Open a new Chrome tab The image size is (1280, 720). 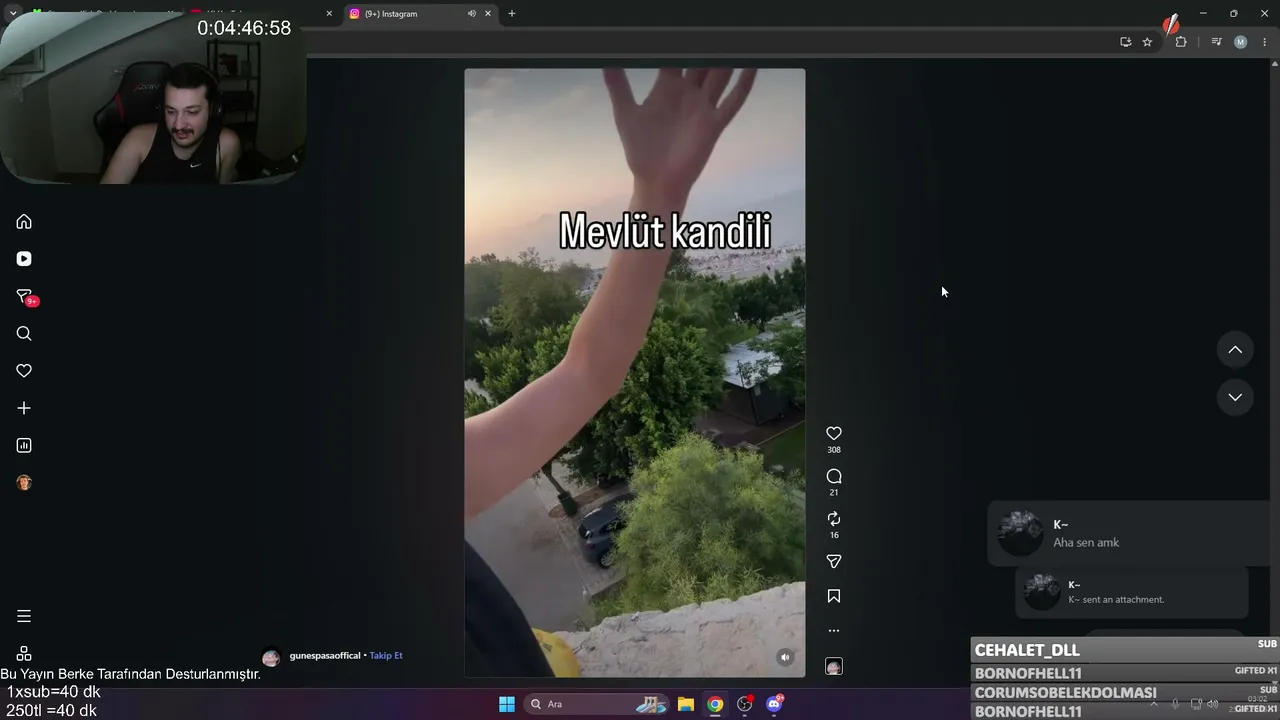click(x=512, y=14)
